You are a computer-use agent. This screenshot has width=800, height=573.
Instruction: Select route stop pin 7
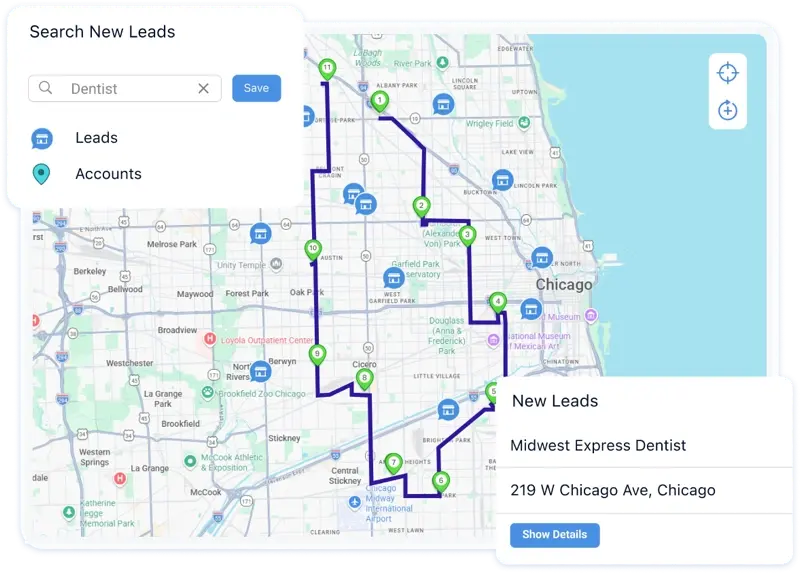(393, 464)
